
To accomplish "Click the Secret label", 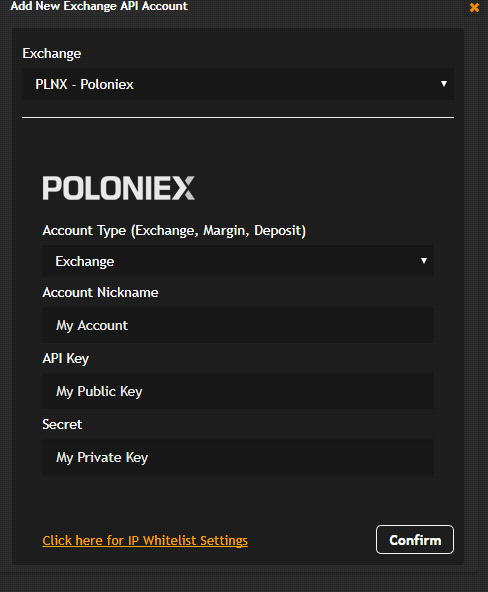I will click(62, 424).
